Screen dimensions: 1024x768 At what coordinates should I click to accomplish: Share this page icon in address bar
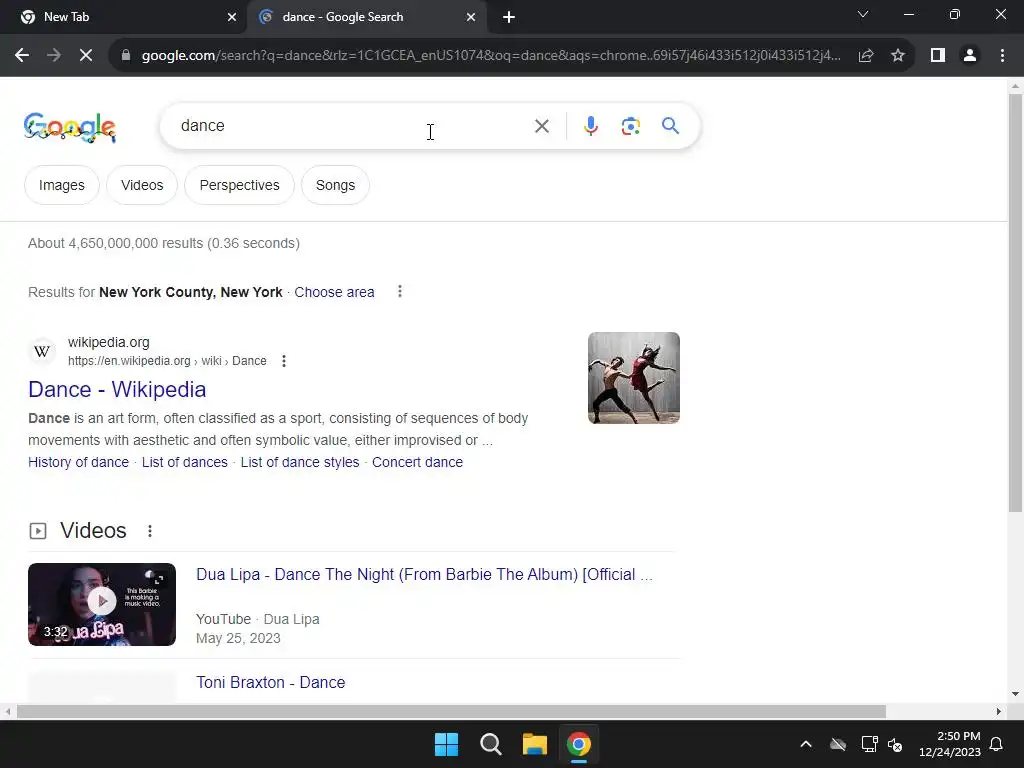pos(866,56)
